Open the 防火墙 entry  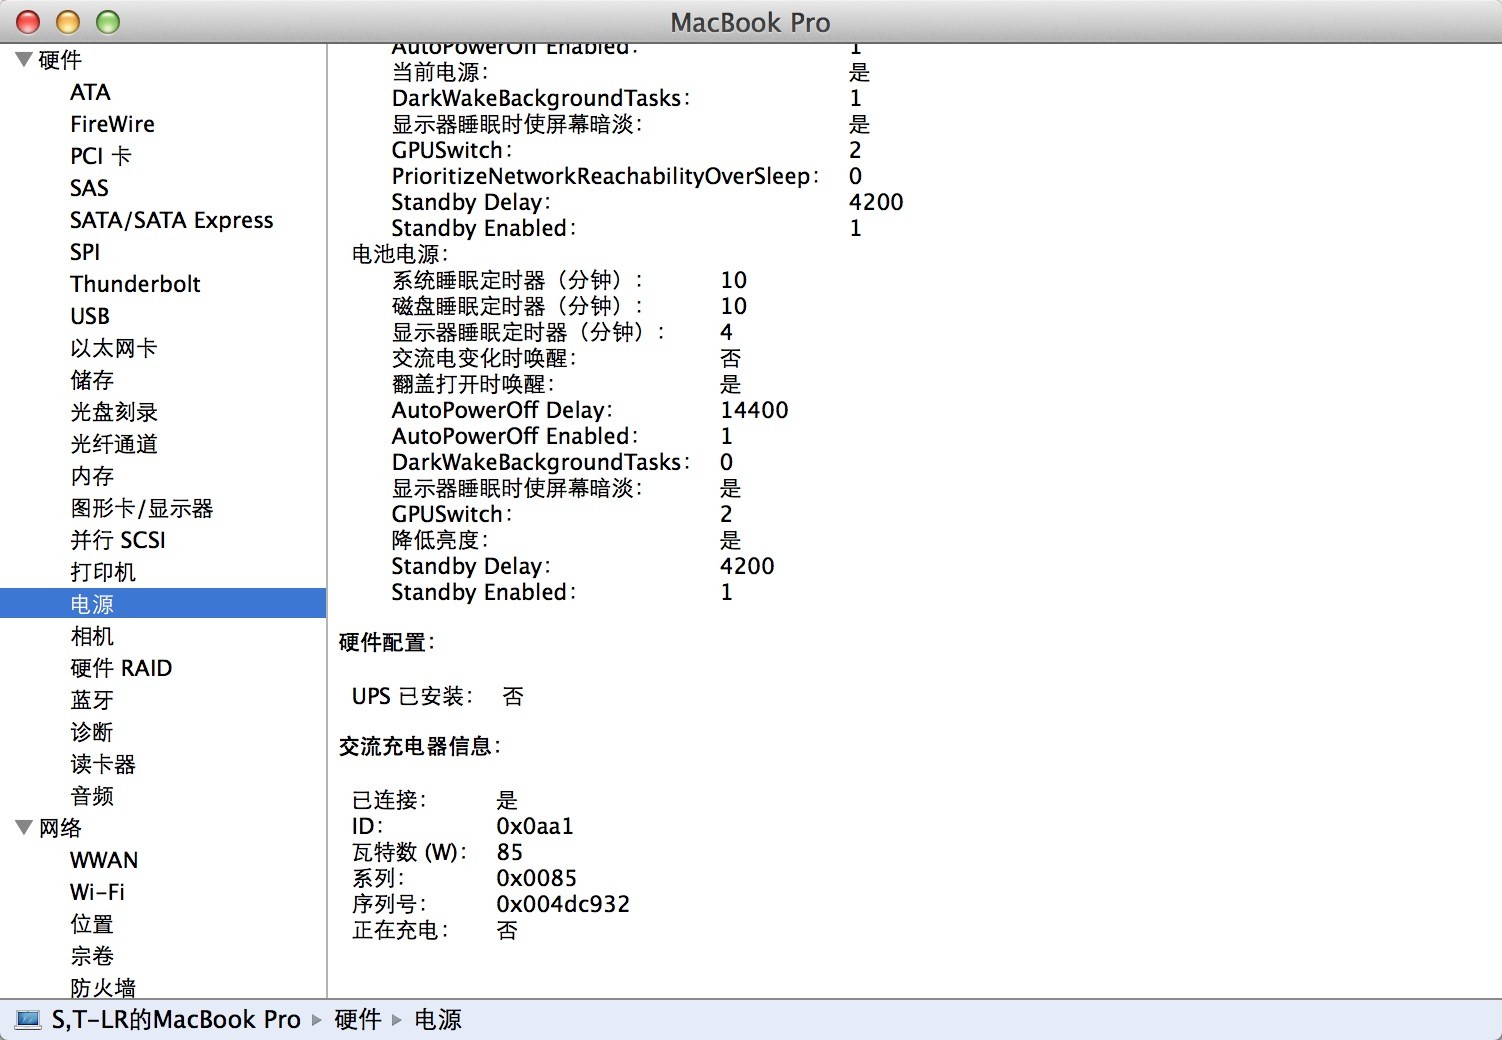[103, 987]
